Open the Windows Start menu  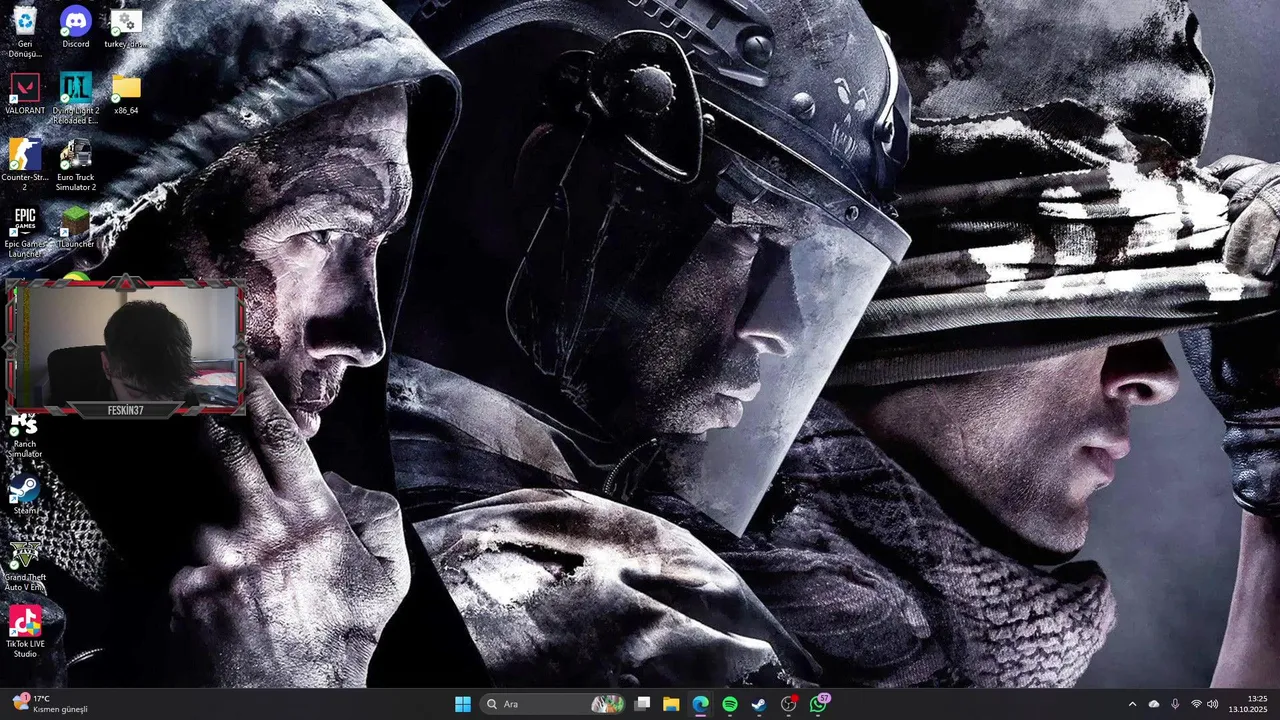tap(463, 704)
